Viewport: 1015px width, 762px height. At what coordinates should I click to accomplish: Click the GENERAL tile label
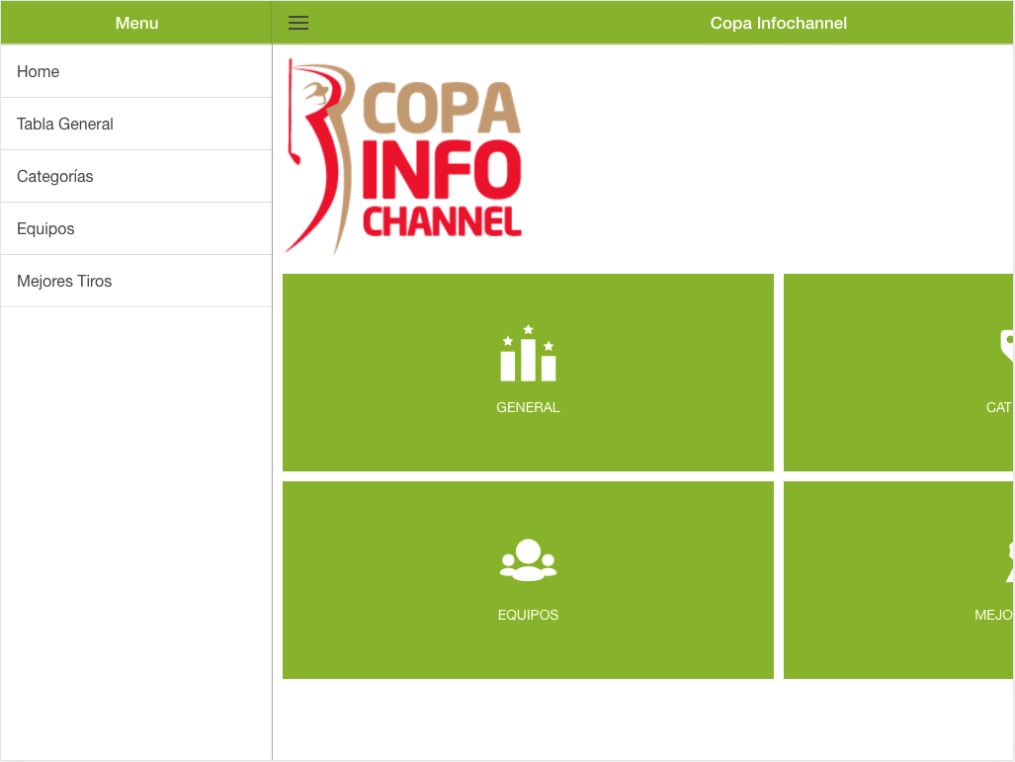point(528,407)
